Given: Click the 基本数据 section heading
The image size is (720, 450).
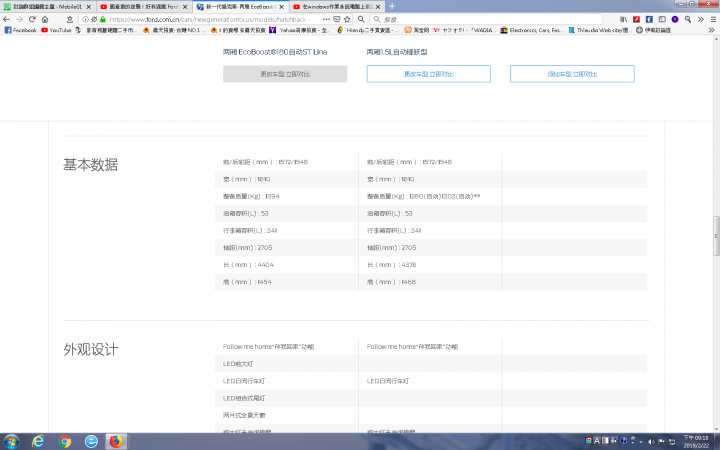Looking at the screenshot, I should tap(90, 164).
